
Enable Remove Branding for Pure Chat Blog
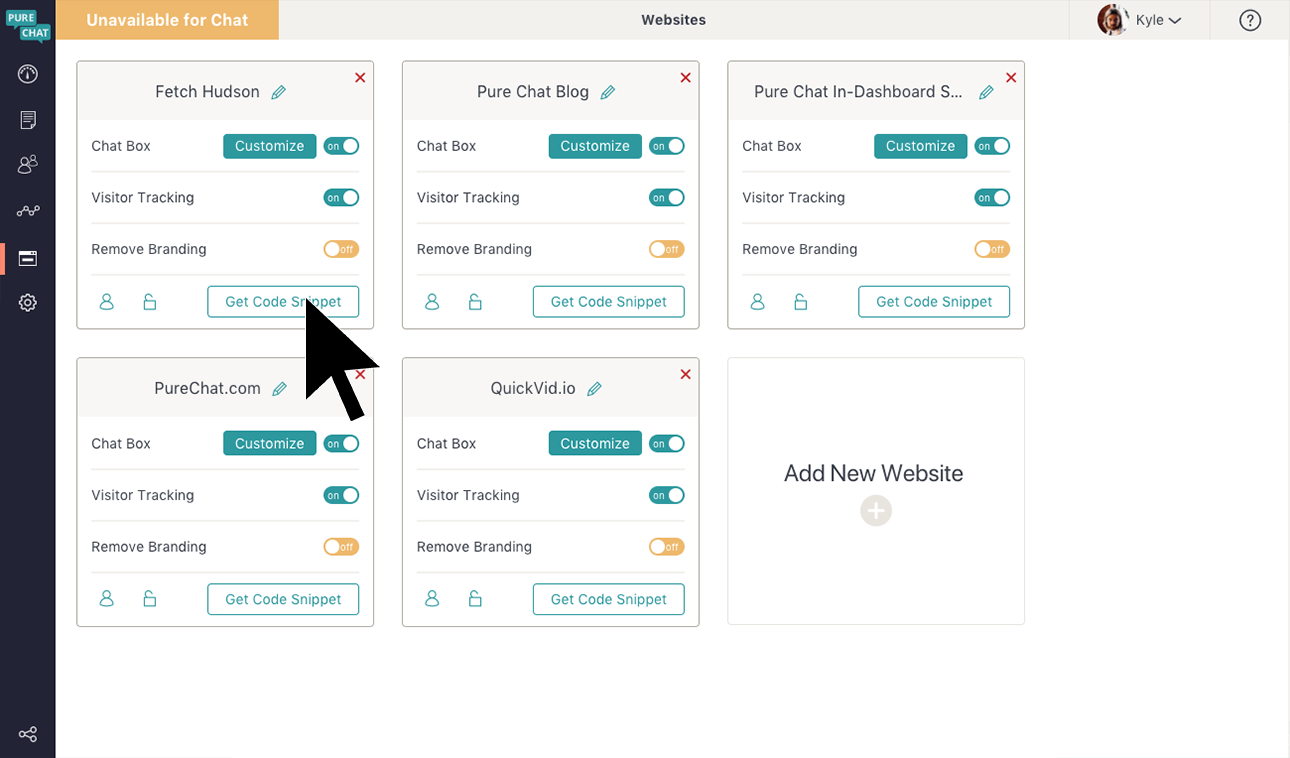point(667,249)
